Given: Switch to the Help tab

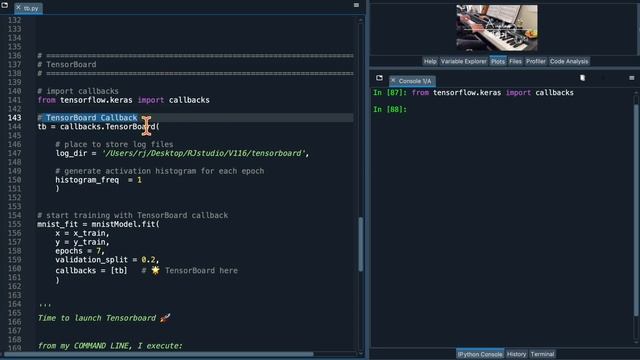Looking at the screenshot, I should point(430,61).
